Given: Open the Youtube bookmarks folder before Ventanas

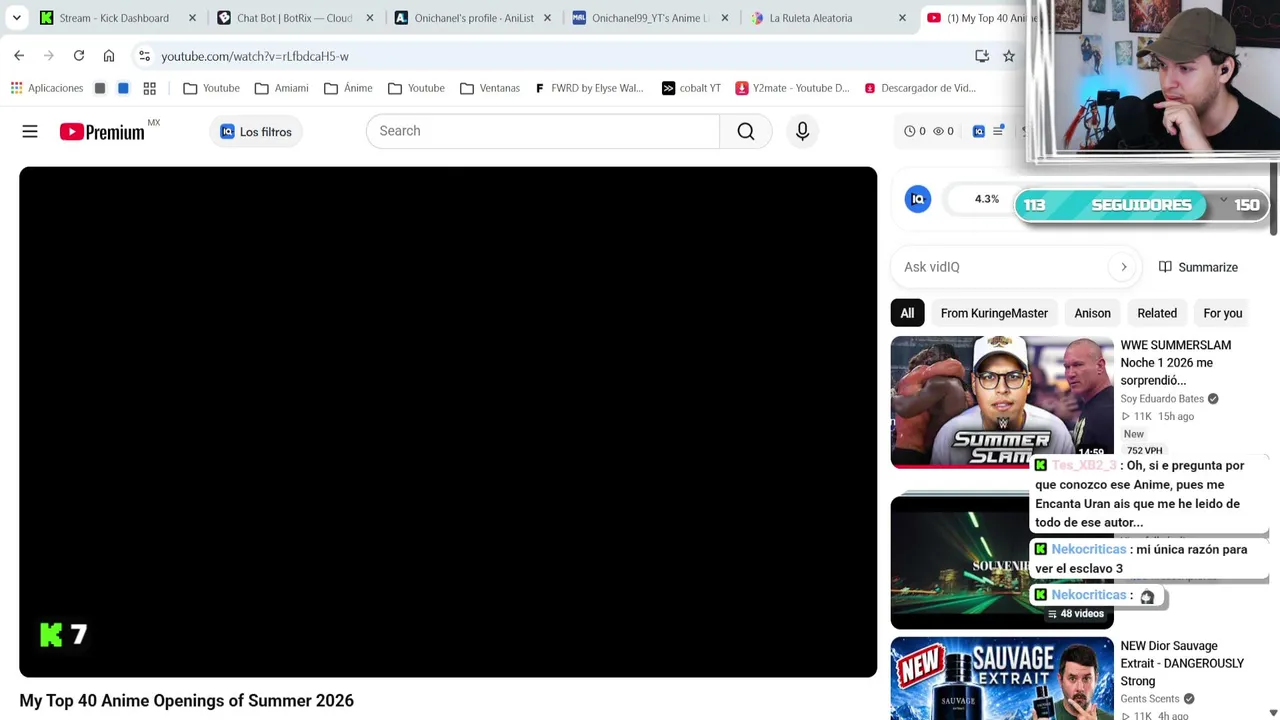Looking at the screenshot, I should pos(416,88).
